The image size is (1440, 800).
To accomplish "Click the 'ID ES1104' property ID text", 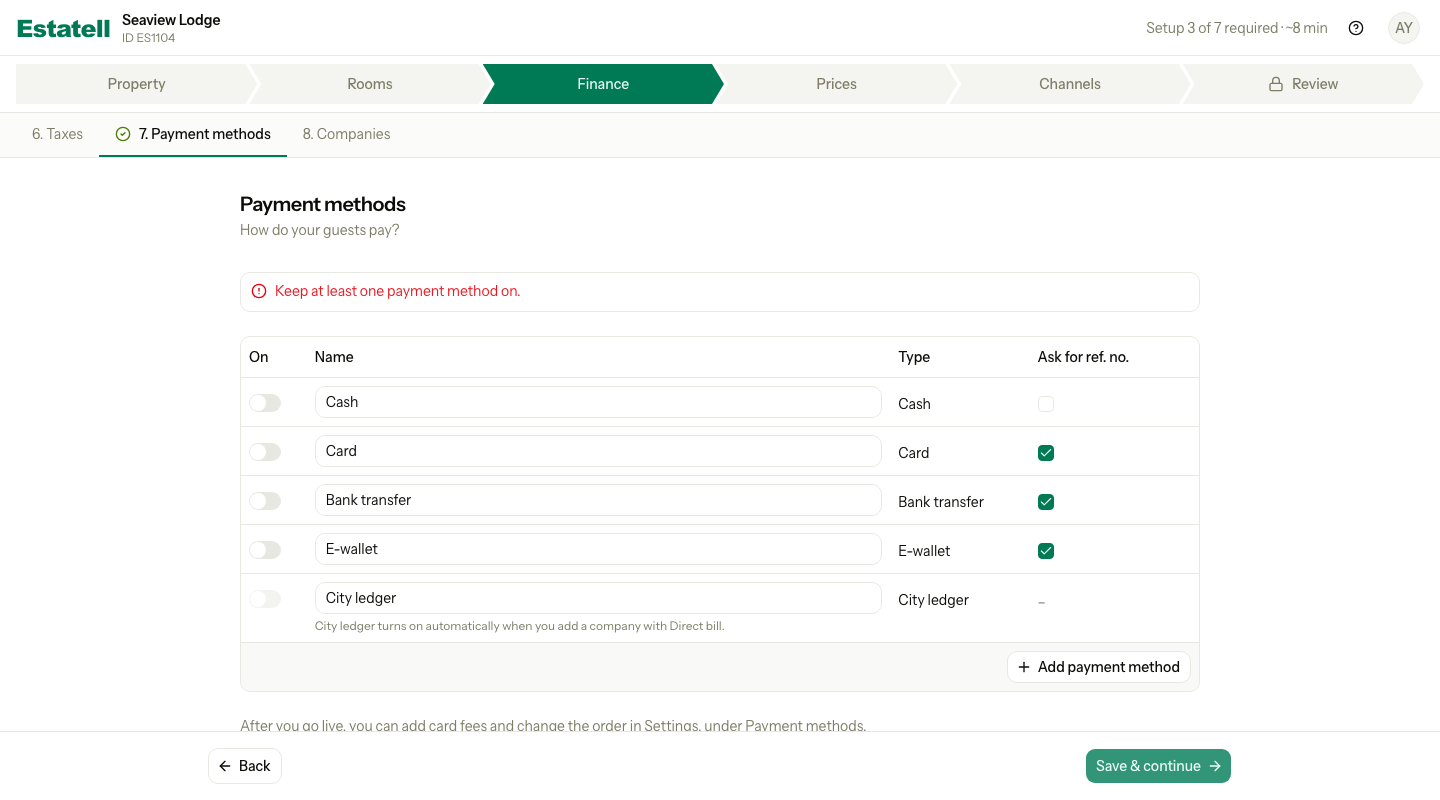I will point(148,38).
